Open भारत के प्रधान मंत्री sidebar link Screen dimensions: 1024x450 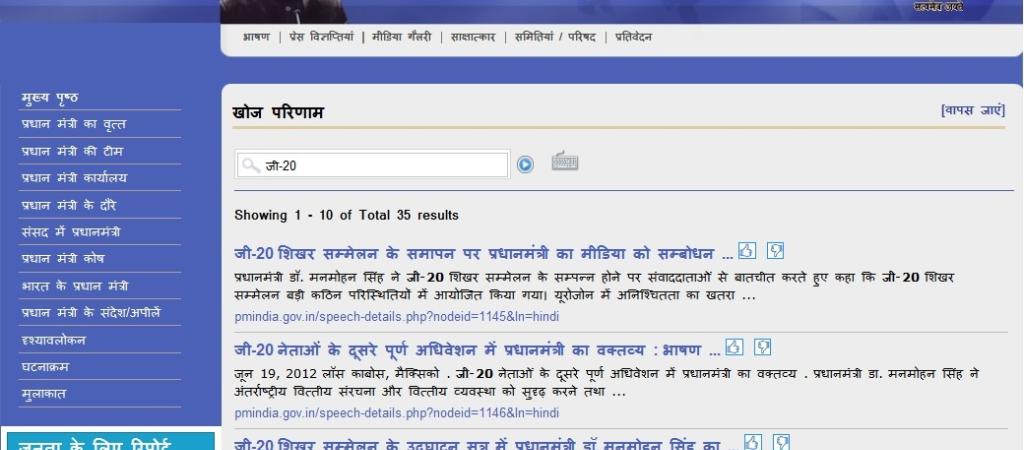click(74, 286)
